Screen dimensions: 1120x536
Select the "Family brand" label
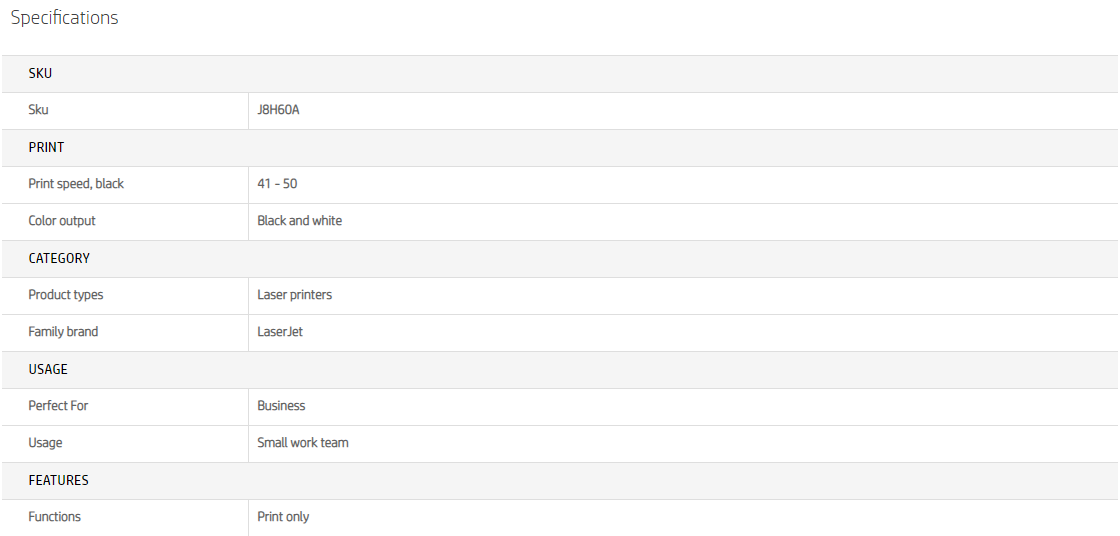pos(63,332)
